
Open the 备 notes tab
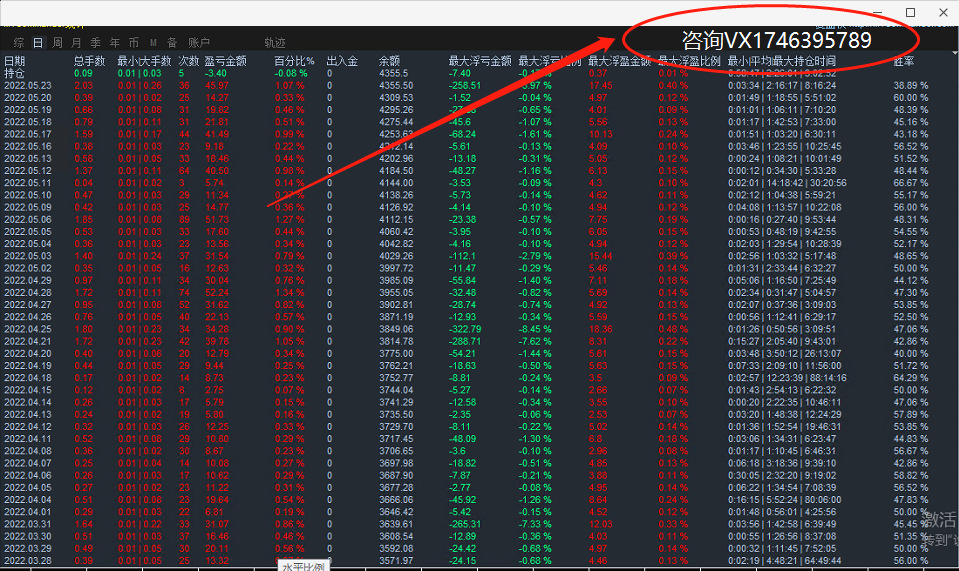click(x=171, y=43)
